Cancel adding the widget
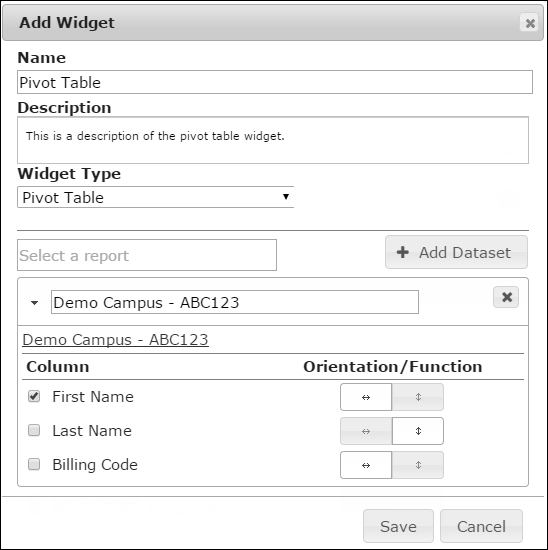 (481, 526)
